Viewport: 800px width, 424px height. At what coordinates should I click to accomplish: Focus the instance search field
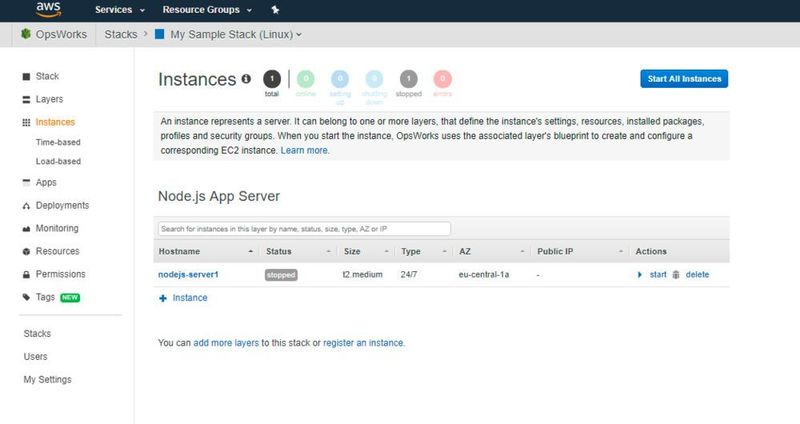click(304, 229)
